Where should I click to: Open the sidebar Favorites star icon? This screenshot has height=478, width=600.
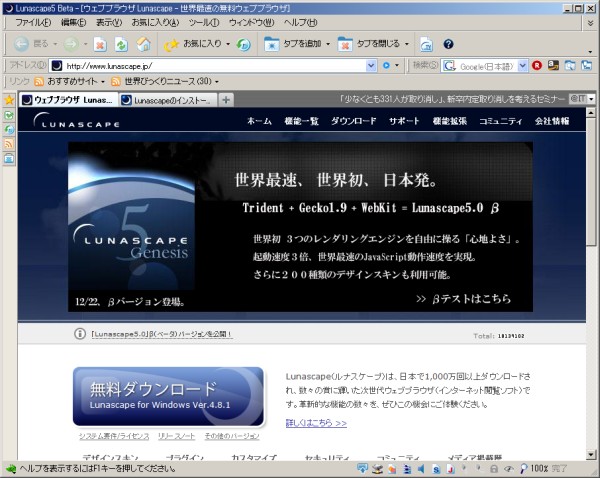coord(9,100)
